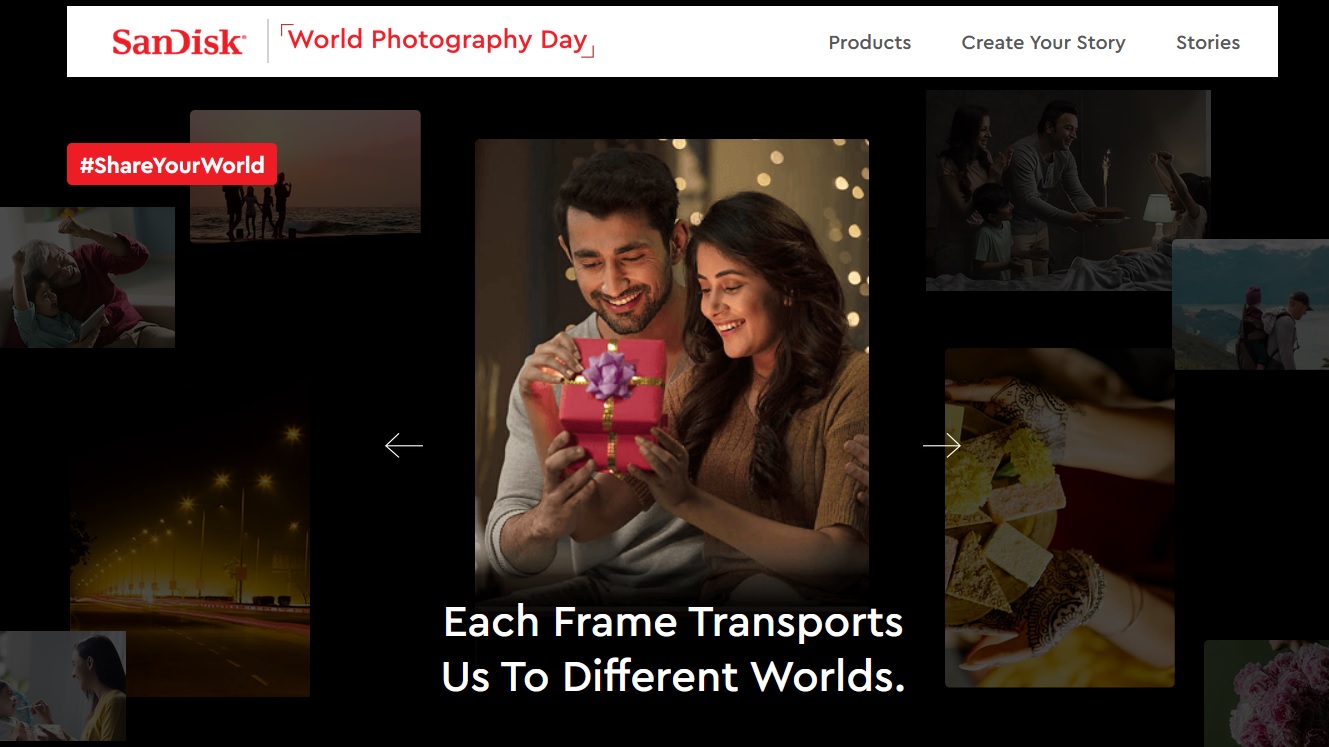Open the night highway streetlights photo
Viewport: 1329px width, 747px height.
pyautogui.click(x=190, y=556)
